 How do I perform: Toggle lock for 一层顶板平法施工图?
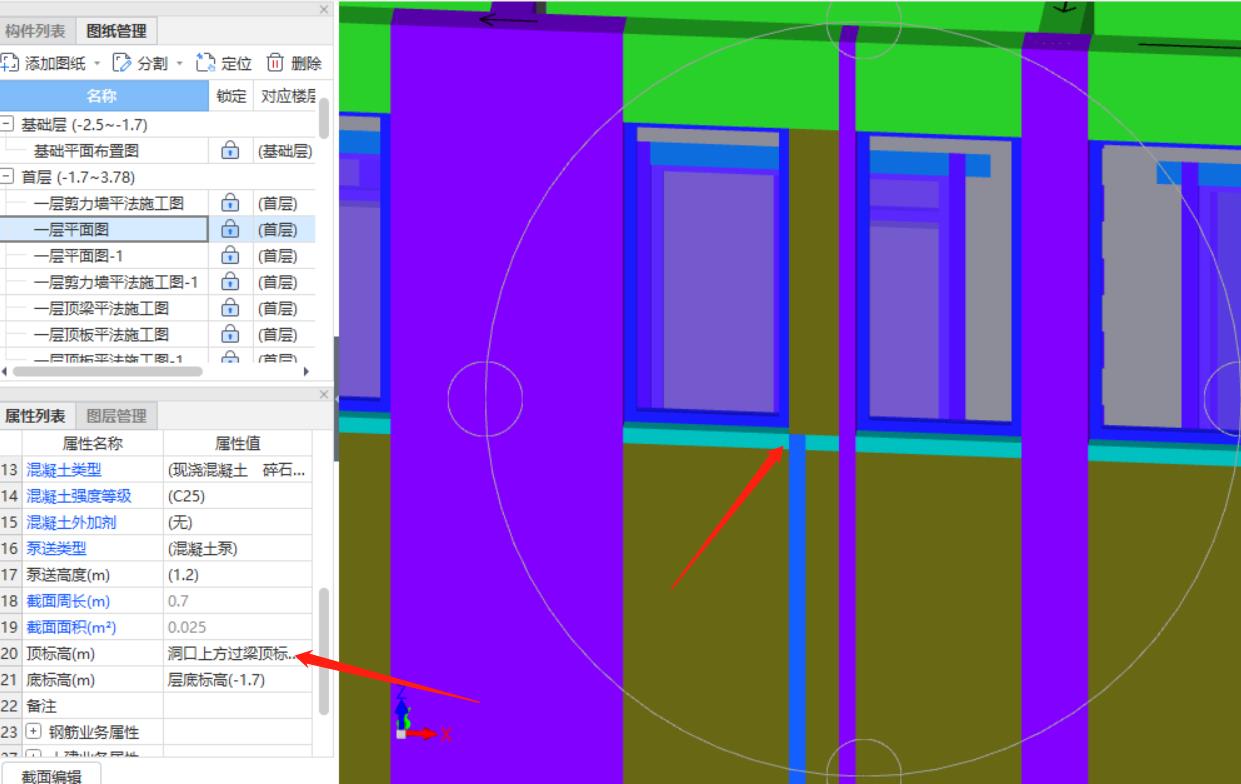pyautogui.click(x=230, y=334)
